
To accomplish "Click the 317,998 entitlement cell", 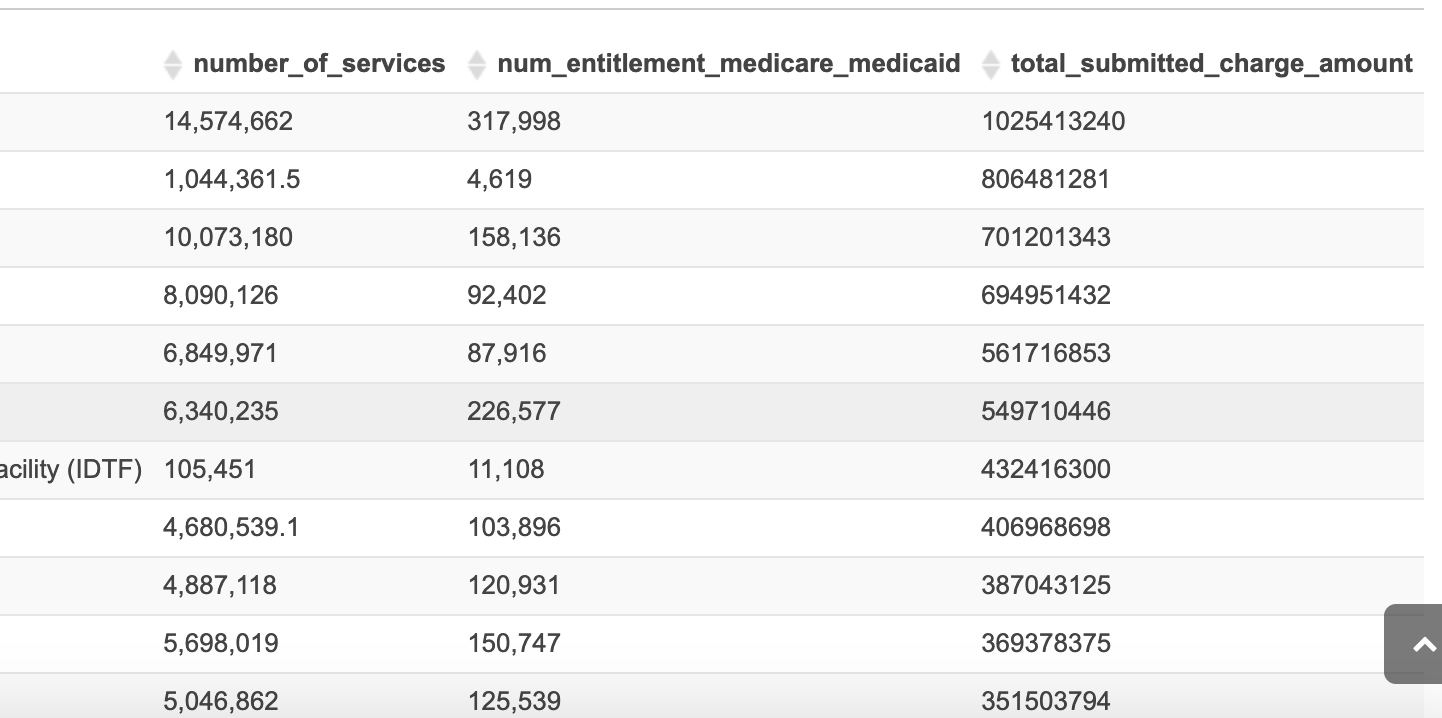I will coord(514,122).
